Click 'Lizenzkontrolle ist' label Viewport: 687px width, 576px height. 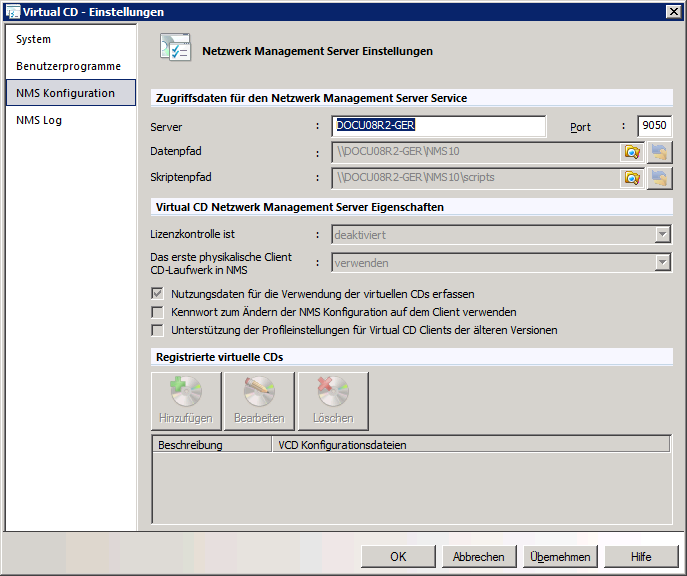pos(192,234)
